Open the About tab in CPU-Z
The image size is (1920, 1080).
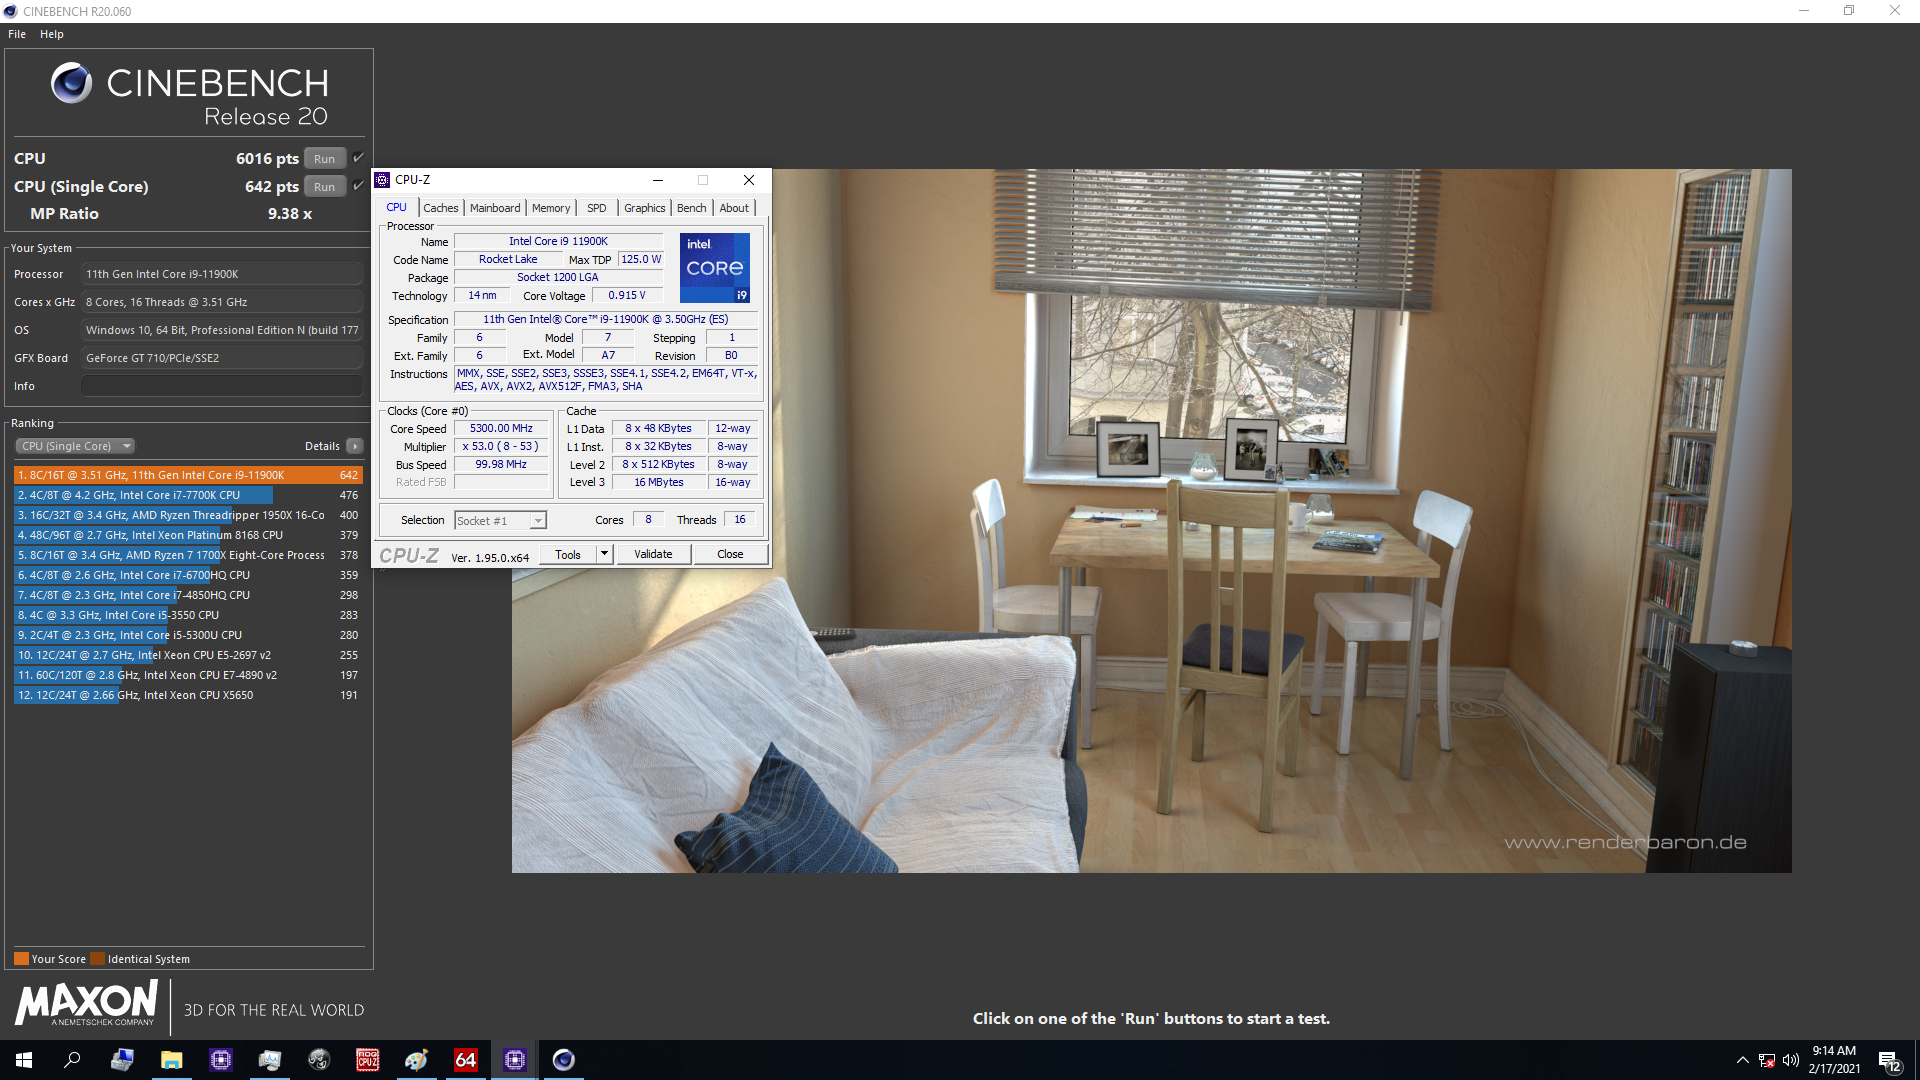(734, 208)
